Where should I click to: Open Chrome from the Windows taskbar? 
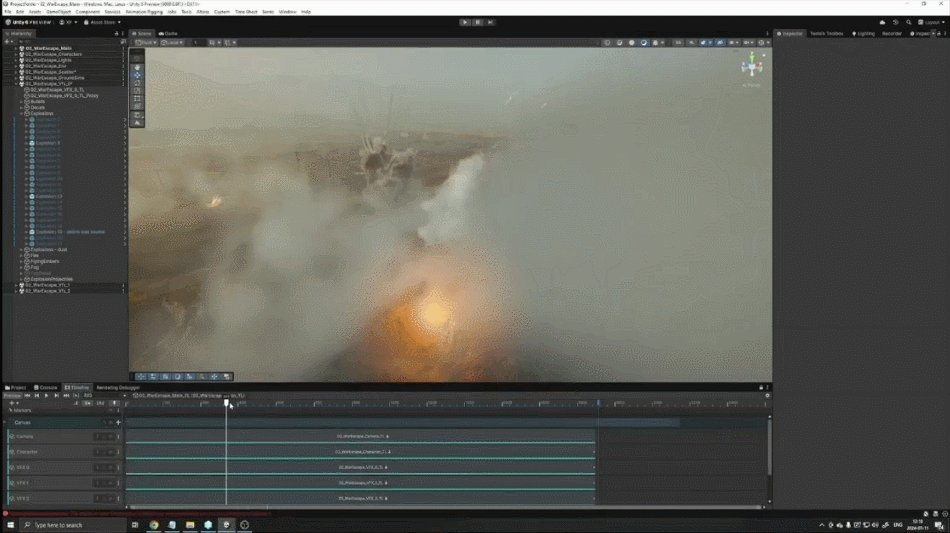click(x=154, y=525)
